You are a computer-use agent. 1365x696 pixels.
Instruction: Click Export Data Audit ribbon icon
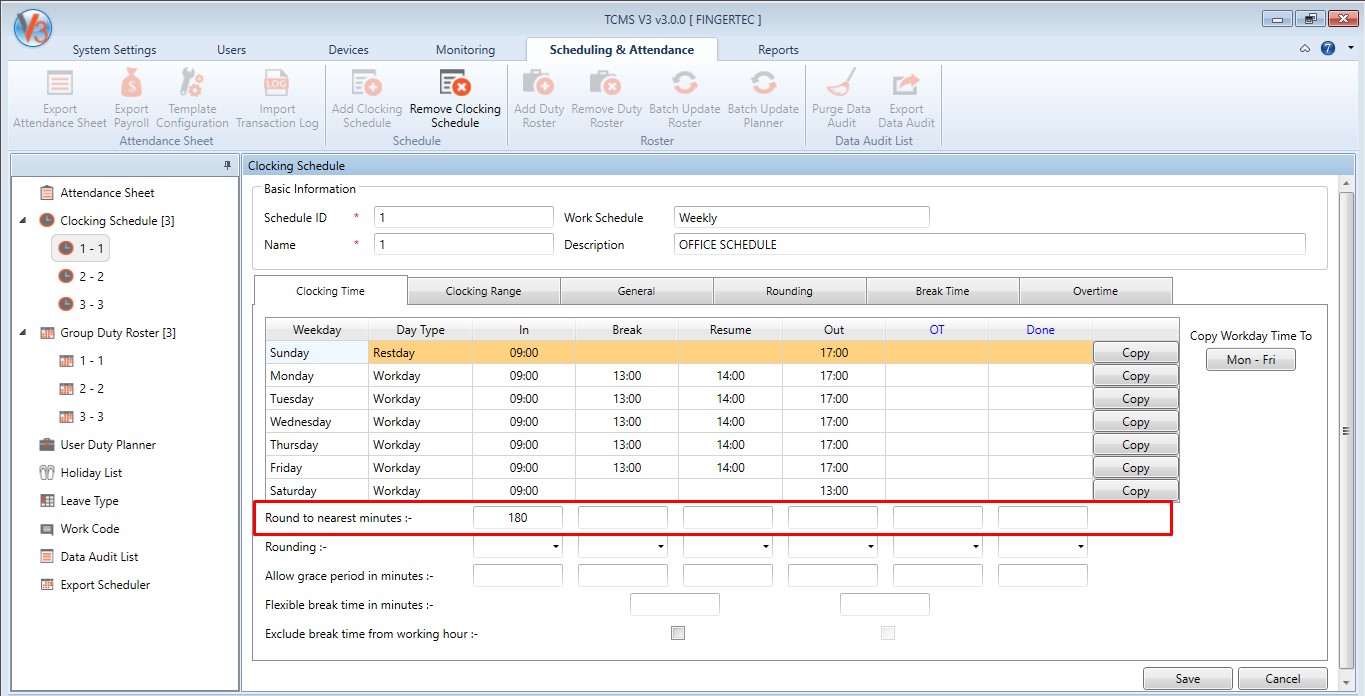tap(906, 98)
